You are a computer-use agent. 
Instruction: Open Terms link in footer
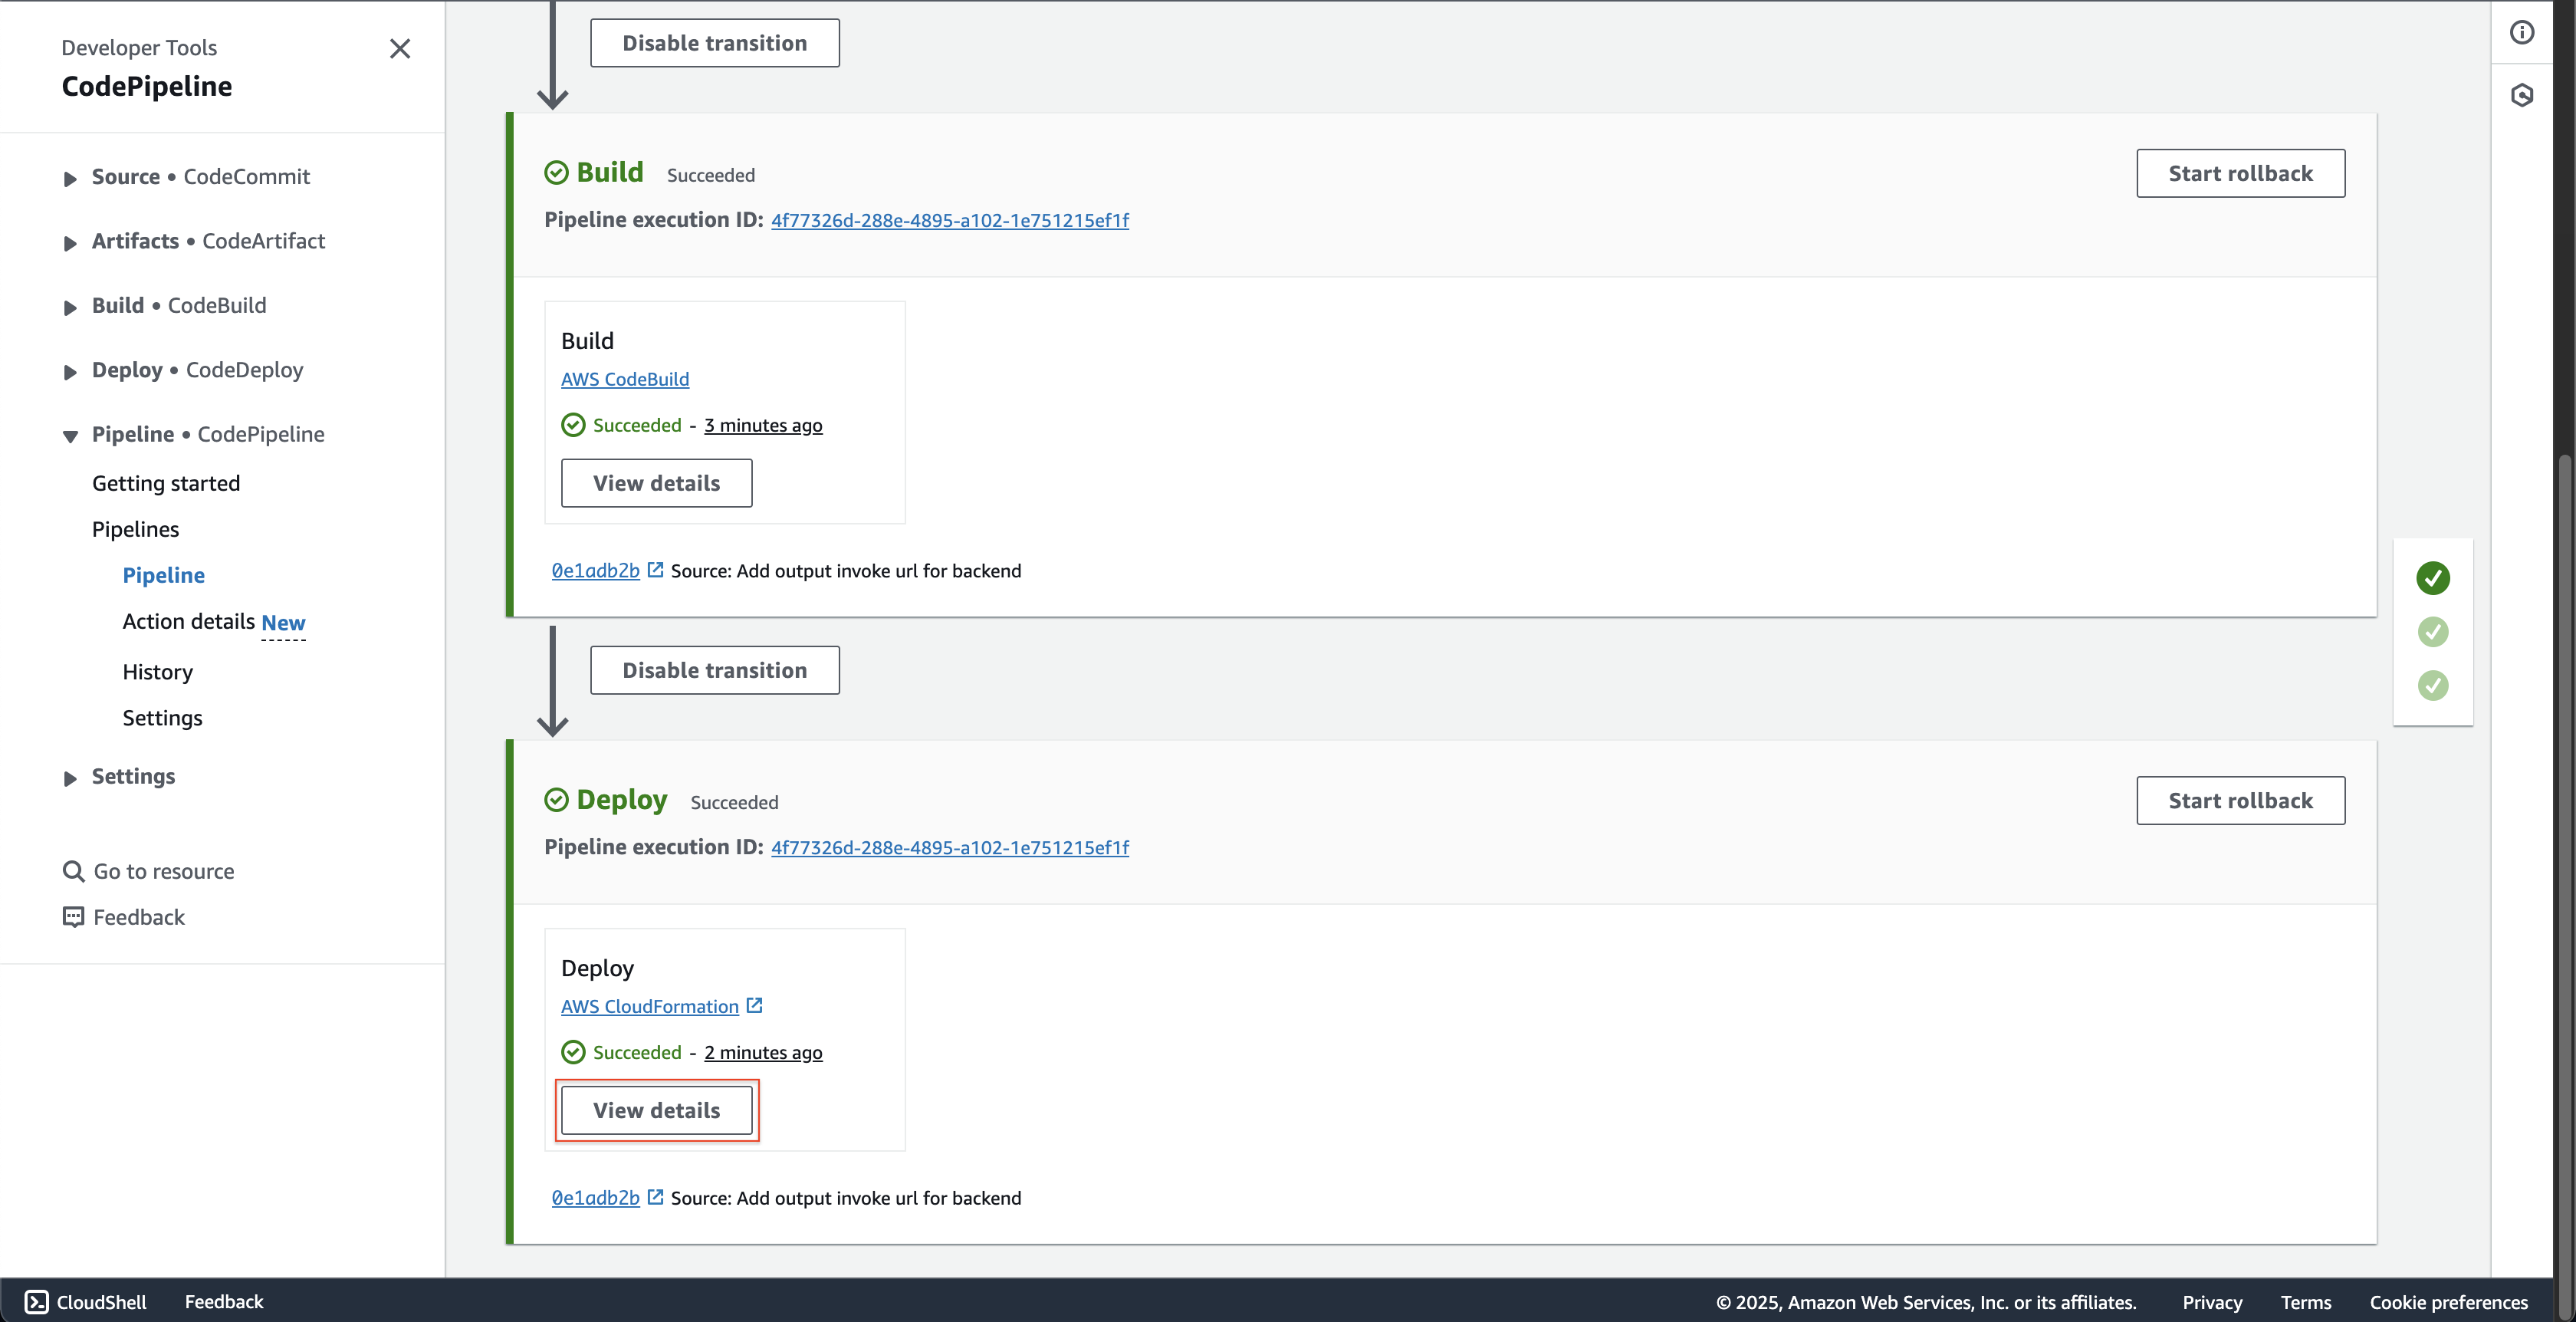[x=2306, y=1301]
